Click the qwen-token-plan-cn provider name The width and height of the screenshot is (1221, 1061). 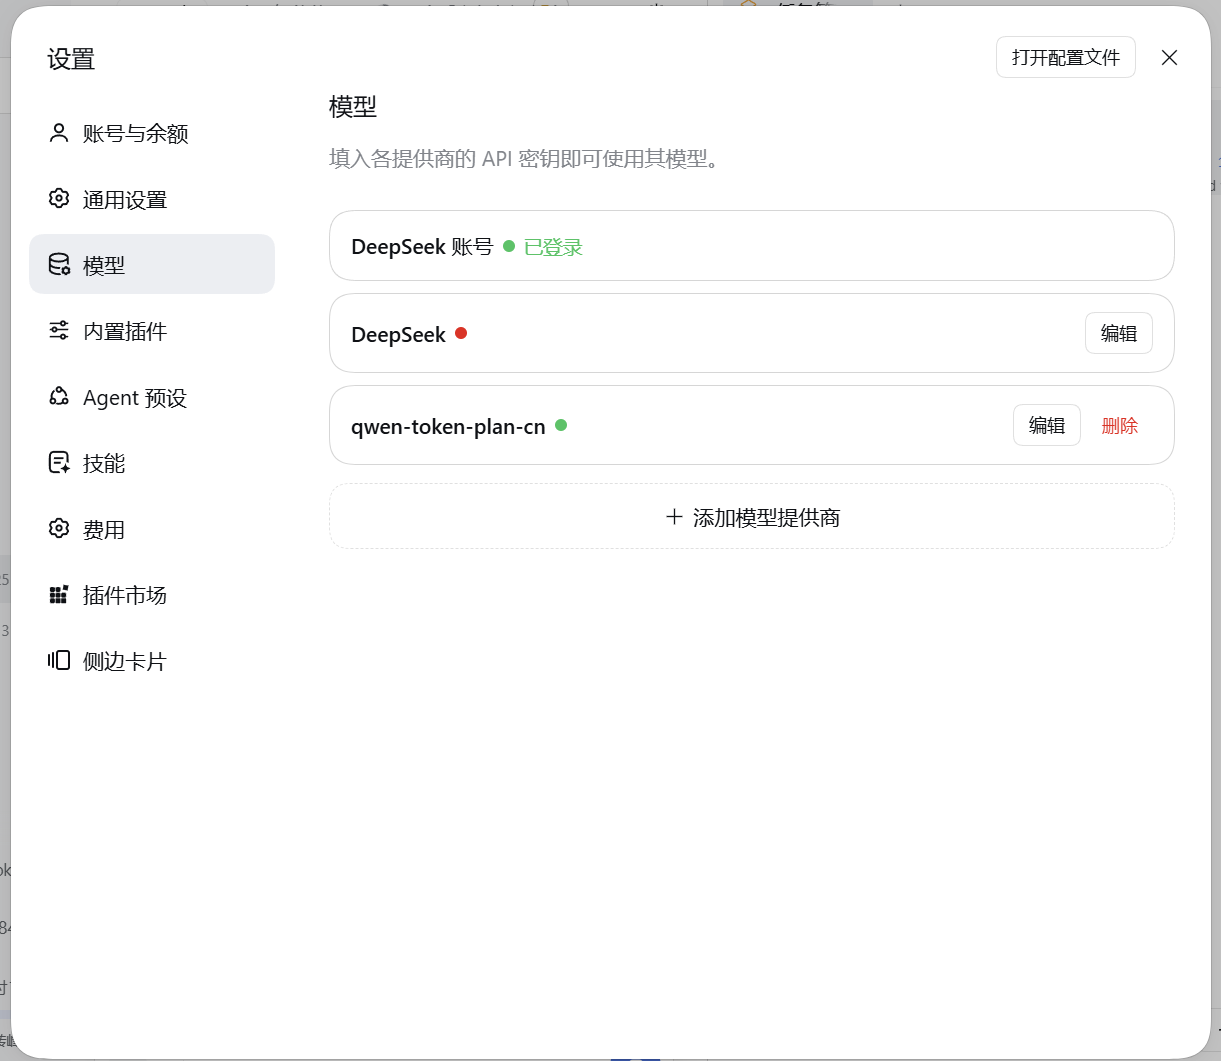pos(448,427)
